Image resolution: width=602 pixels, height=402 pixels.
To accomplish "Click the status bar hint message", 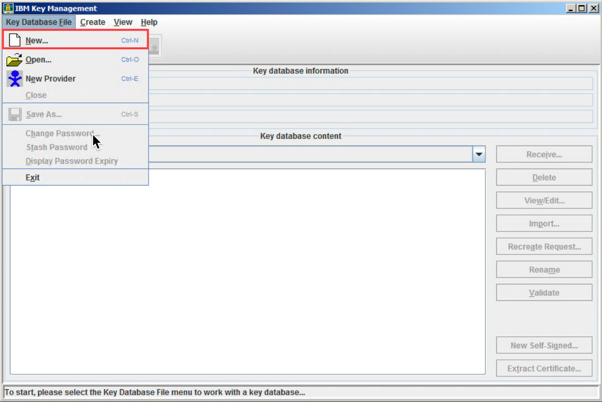I will point(155,392).
